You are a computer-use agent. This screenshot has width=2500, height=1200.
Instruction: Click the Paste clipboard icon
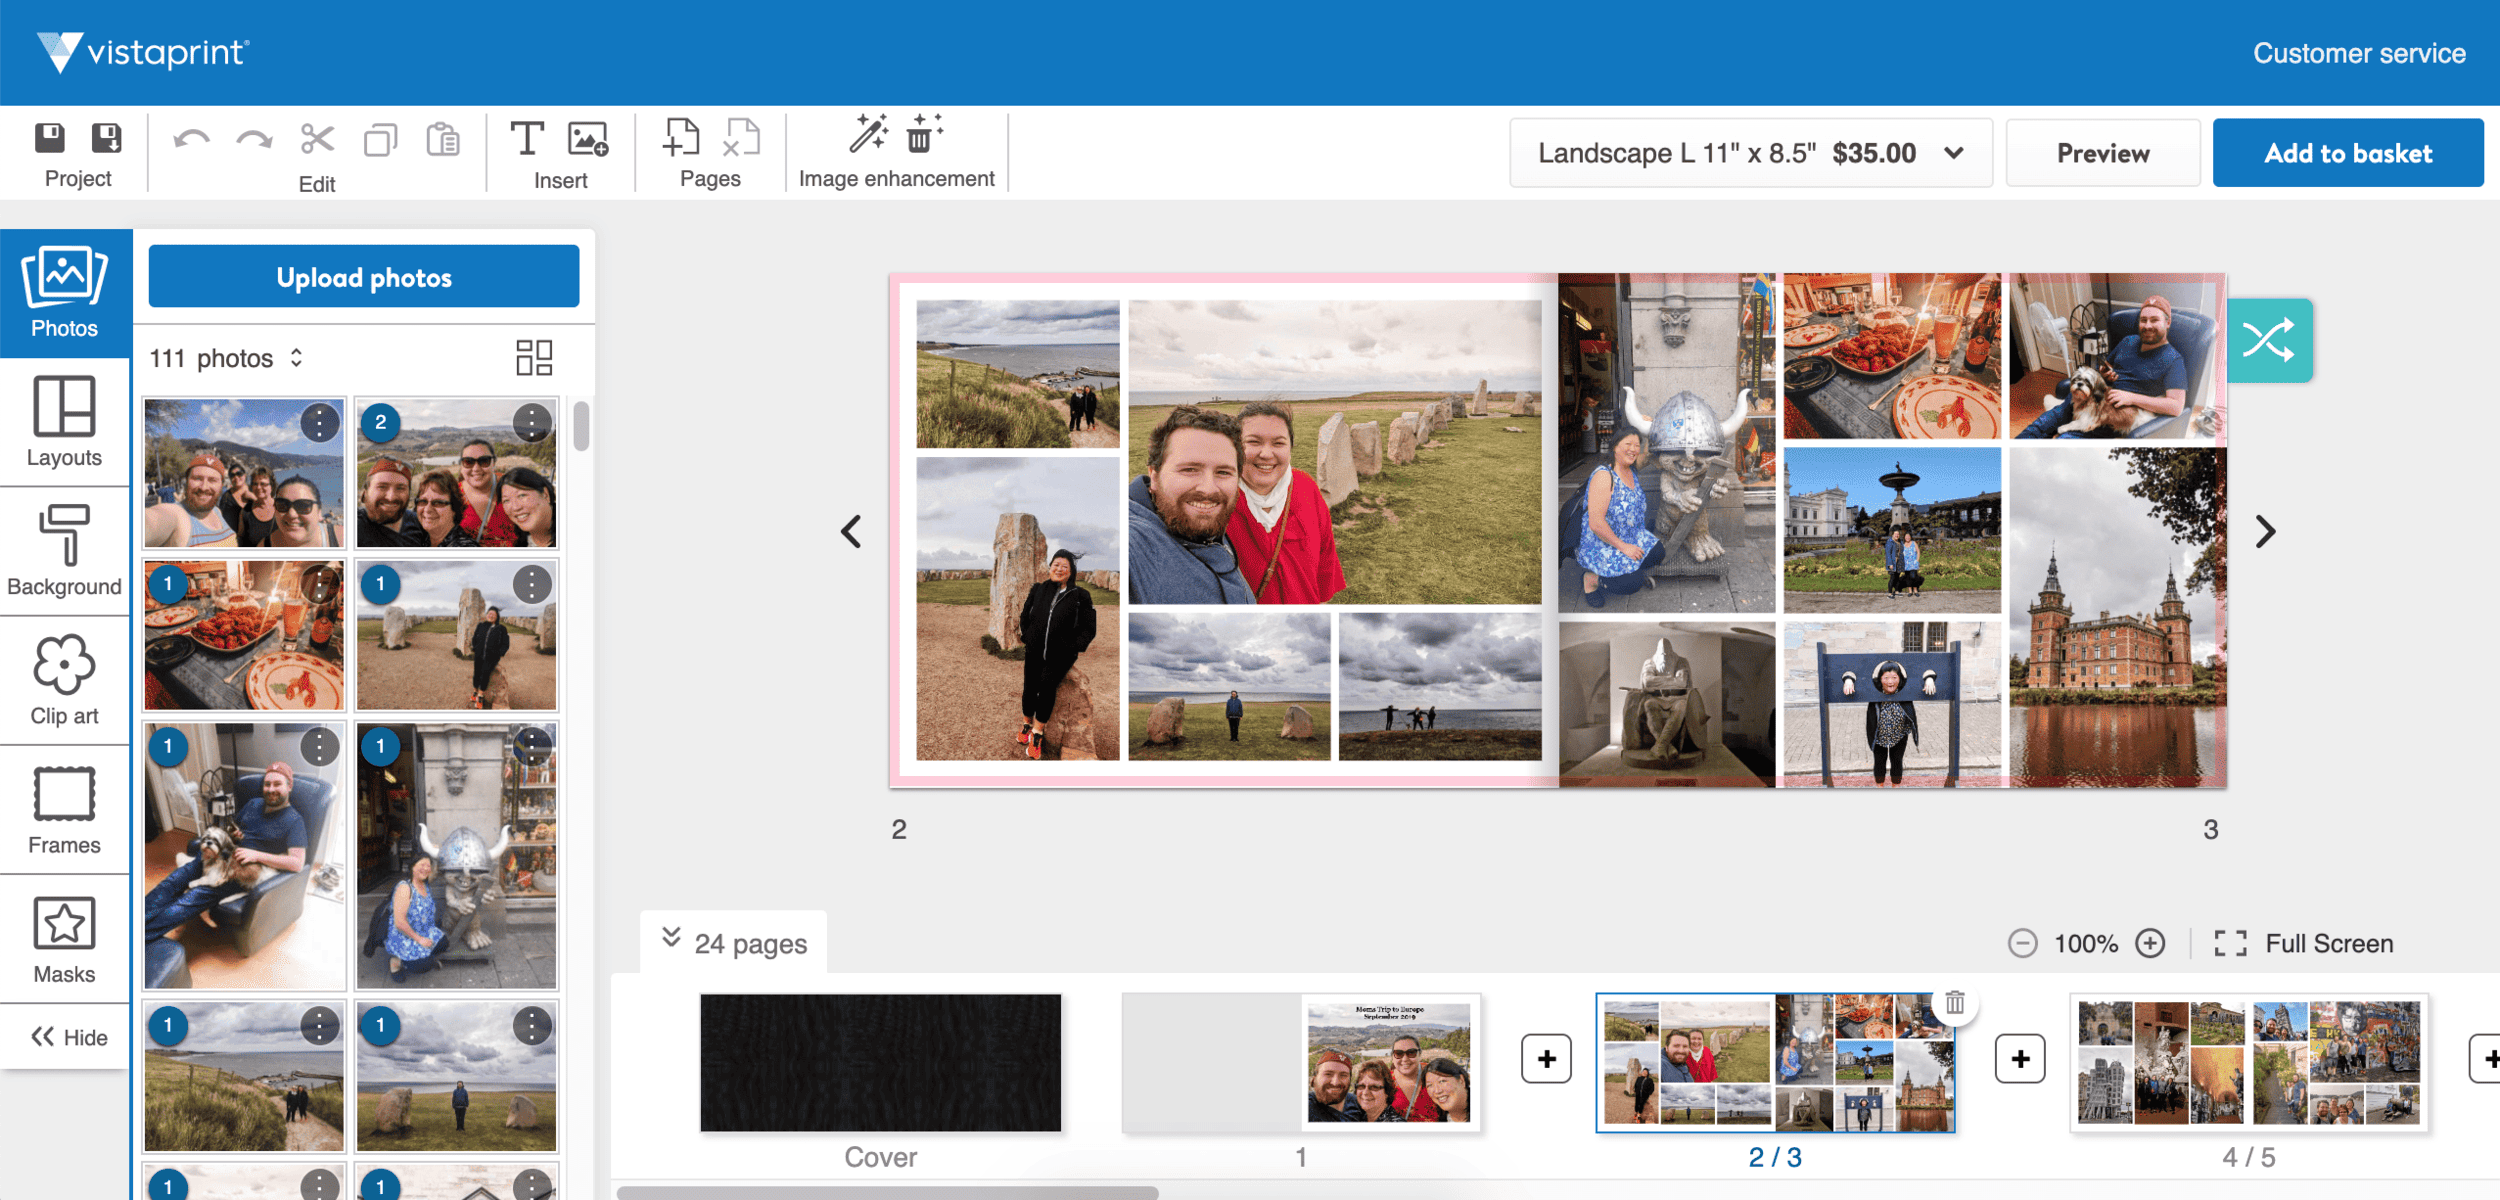(x=443, y=140)
